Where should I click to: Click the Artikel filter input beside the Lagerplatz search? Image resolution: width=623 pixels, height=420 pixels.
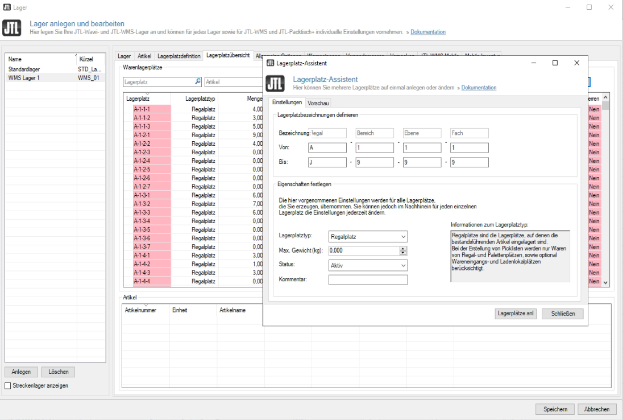click(x=234, y=82)
